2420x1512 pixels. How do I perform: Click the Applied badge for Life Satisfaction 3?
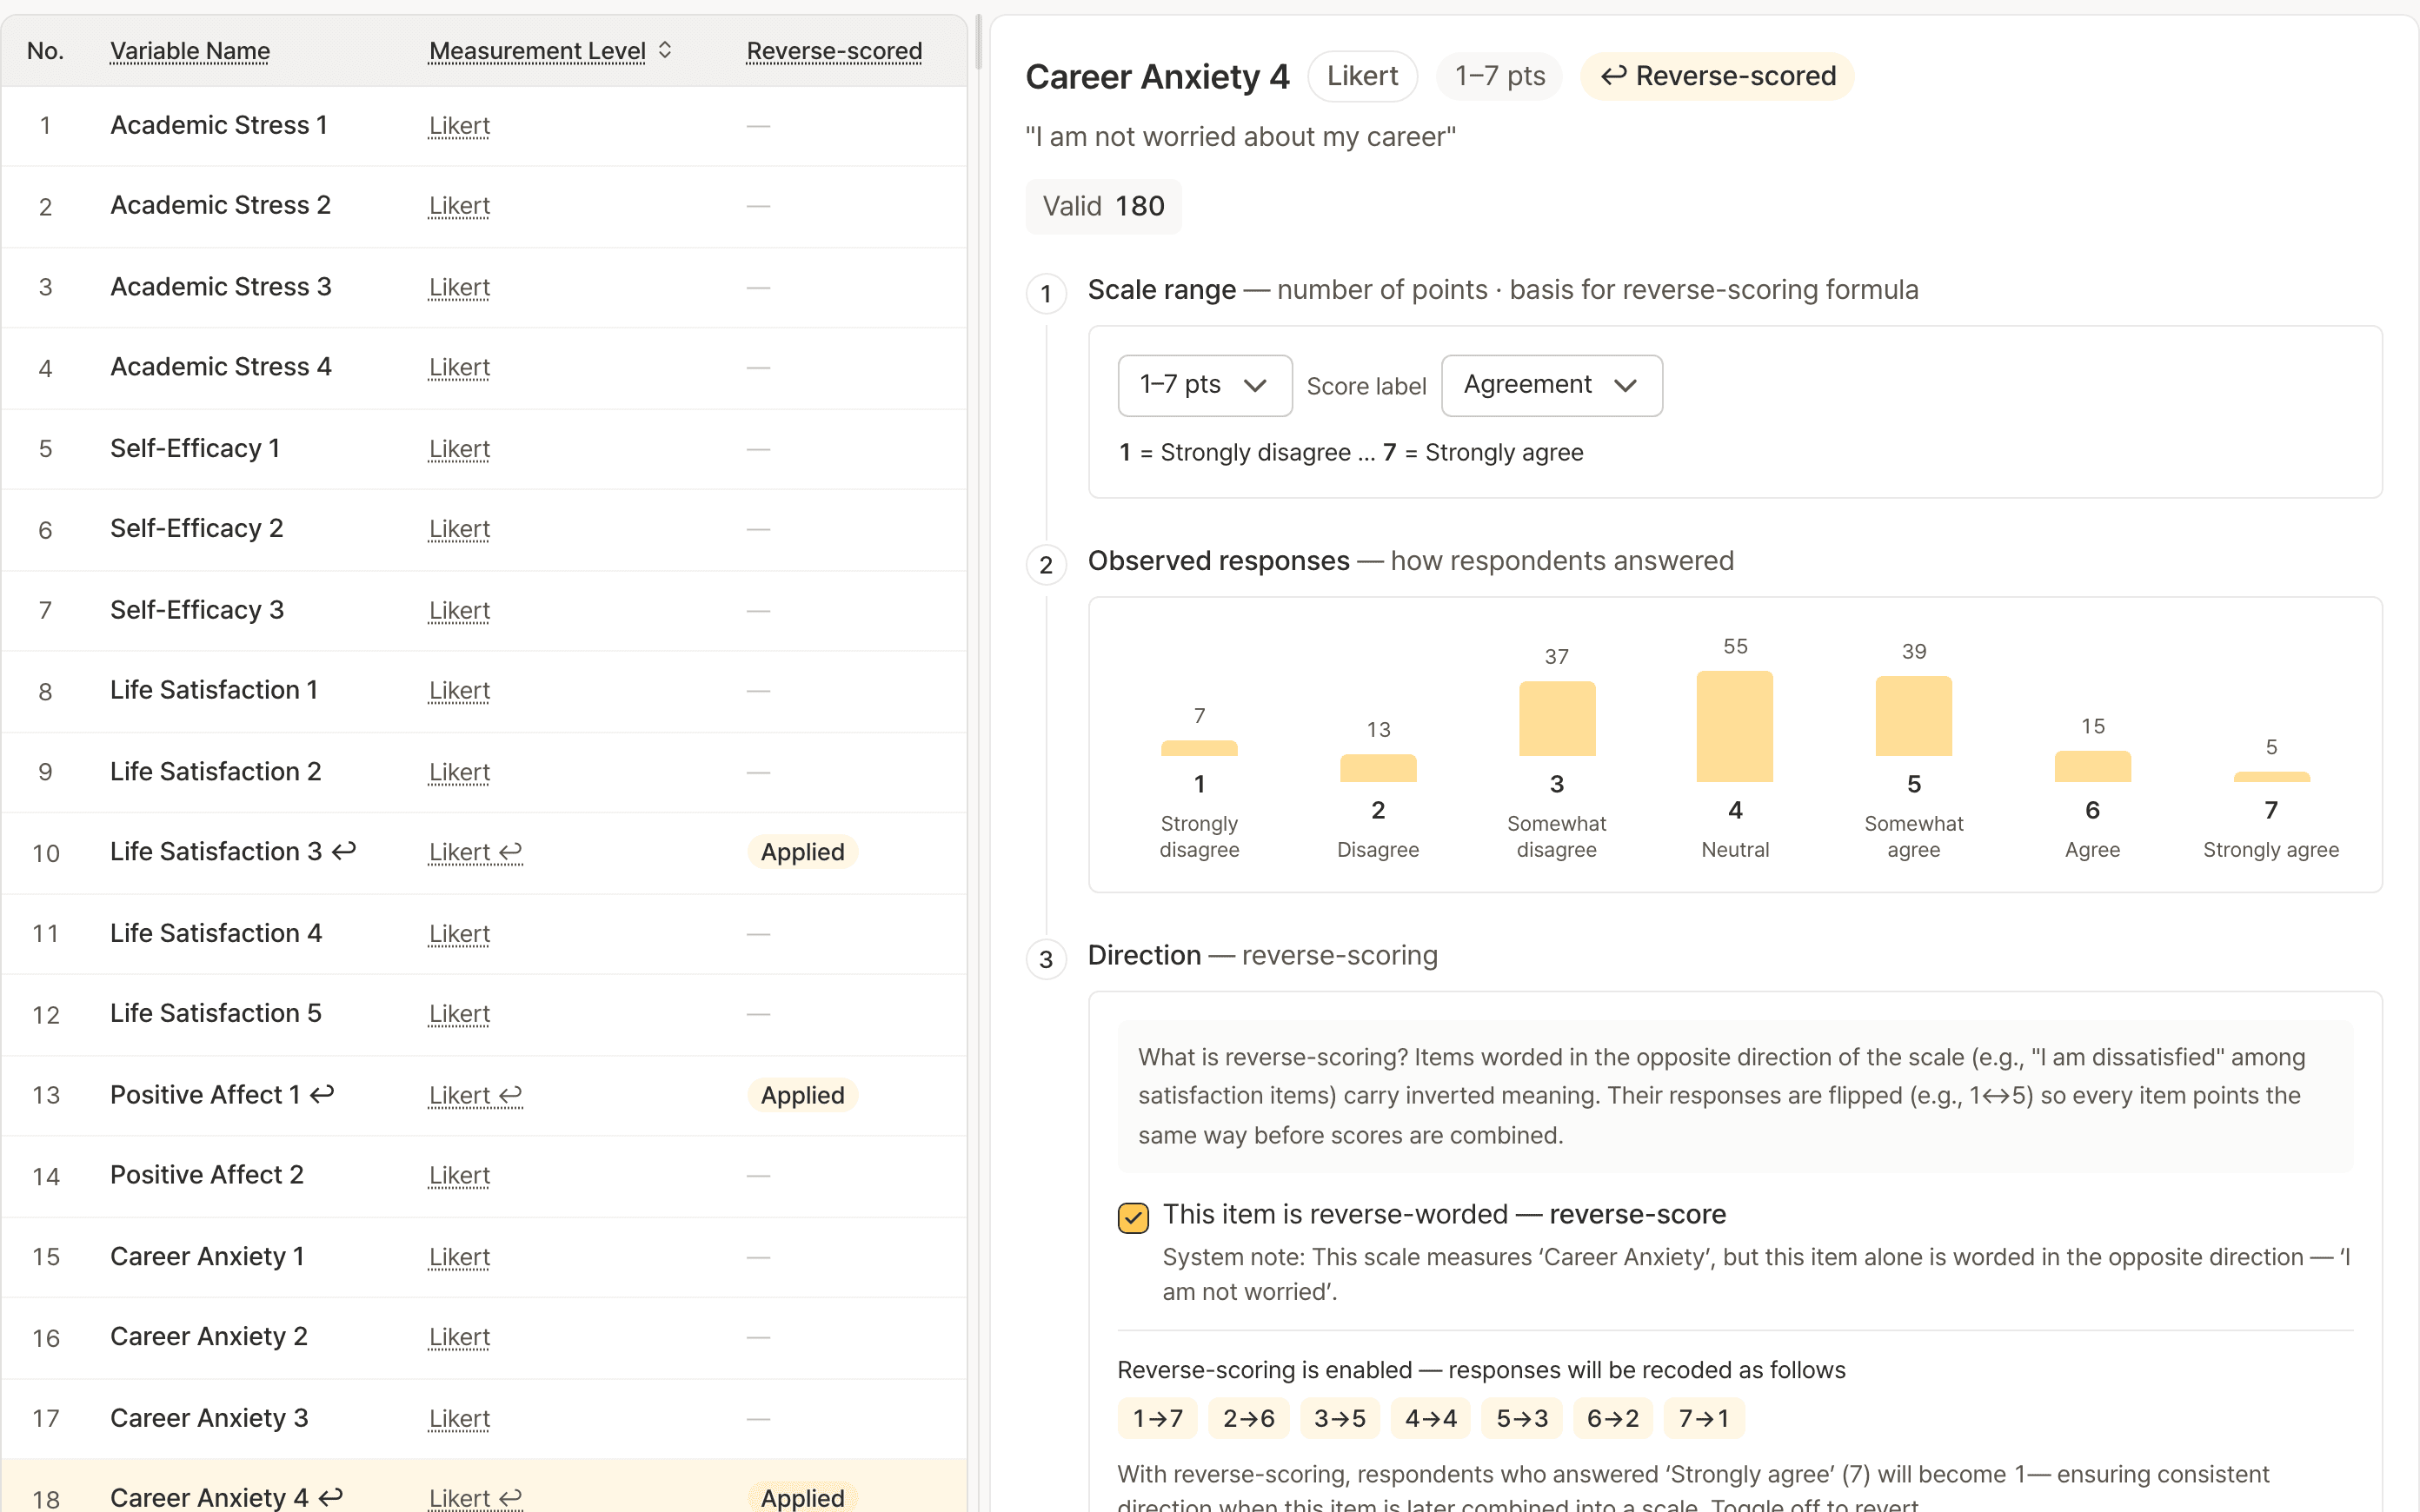pos(802,852)
